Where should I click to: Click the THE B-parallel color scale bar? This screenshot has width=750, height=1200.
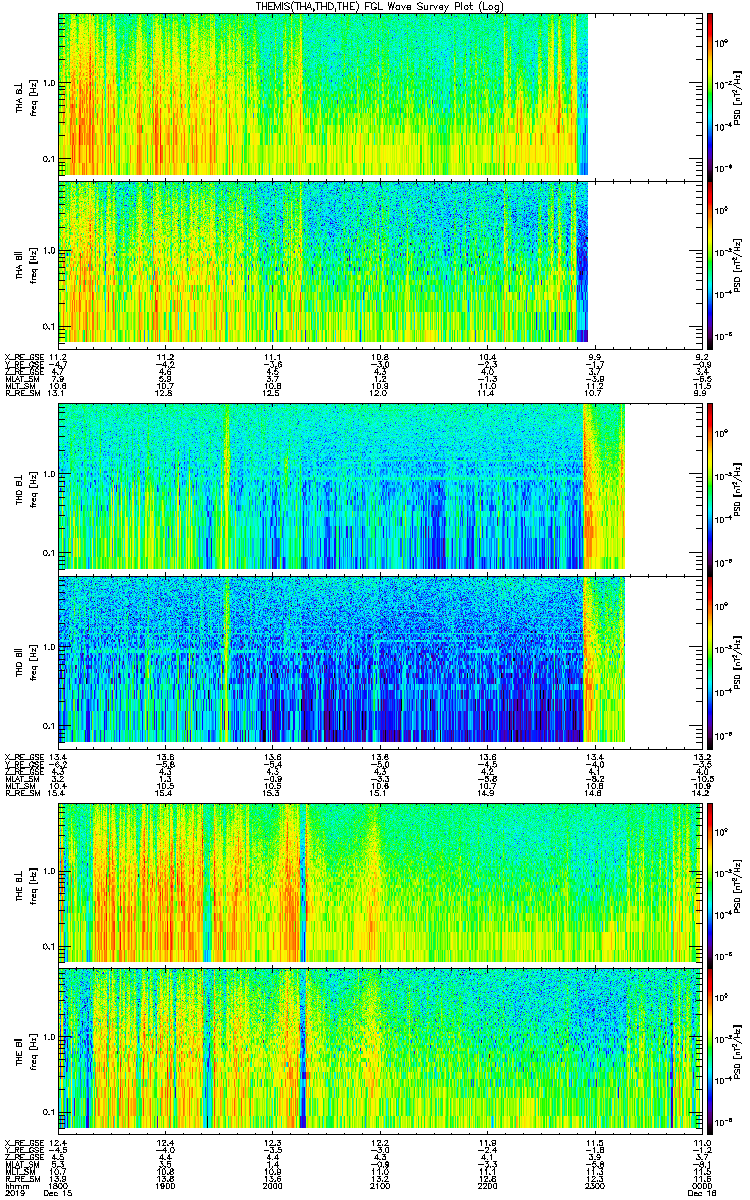pos(710,1051)
